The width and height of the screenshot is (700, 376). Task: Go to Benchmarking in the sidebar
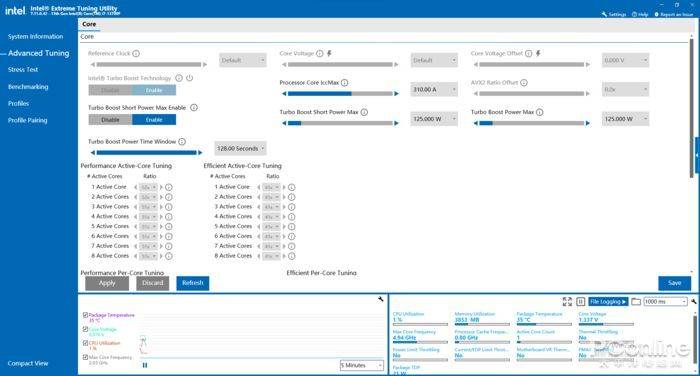(28, 87)
